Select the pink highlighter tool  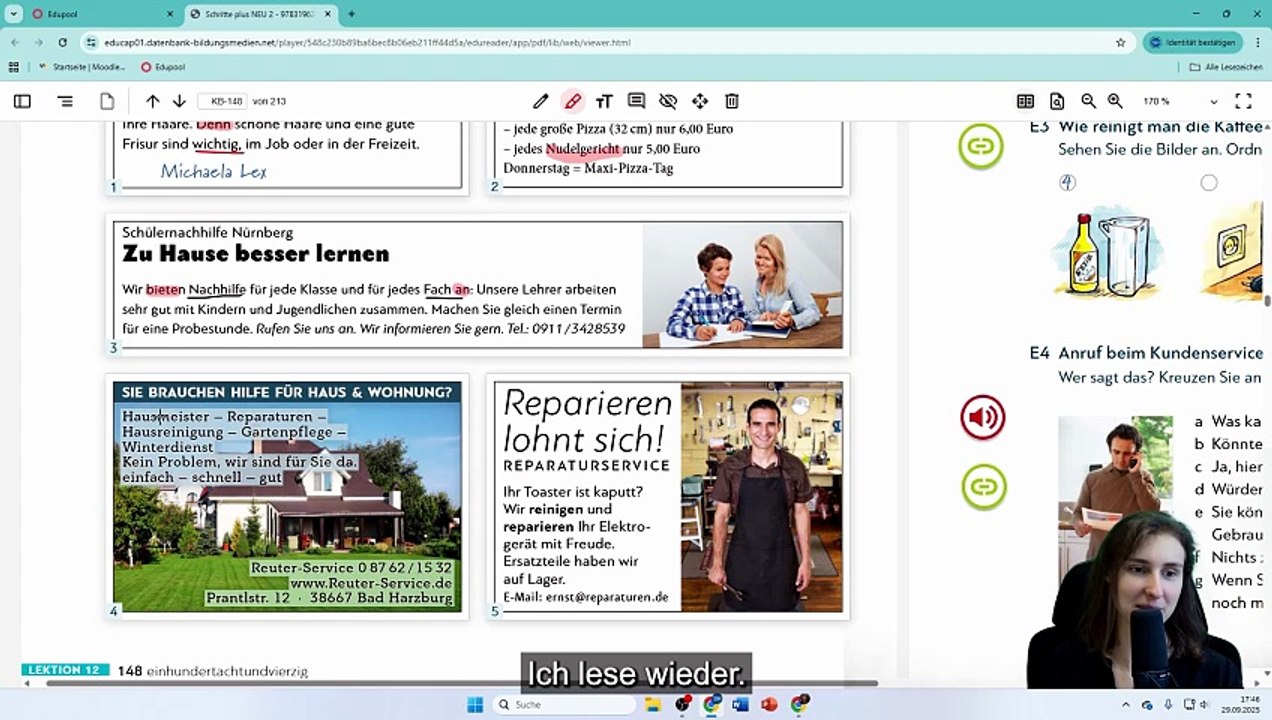pyautogui.click(x=572, y=101)
